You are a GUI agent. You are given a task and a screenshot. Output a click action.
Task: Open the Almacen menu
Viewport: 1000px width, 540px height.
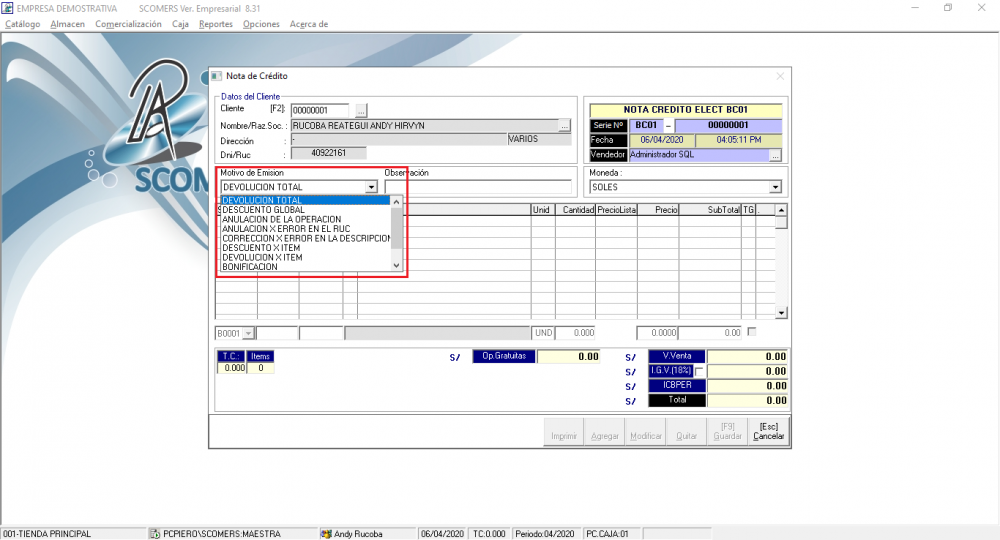[x=68, y=24]
